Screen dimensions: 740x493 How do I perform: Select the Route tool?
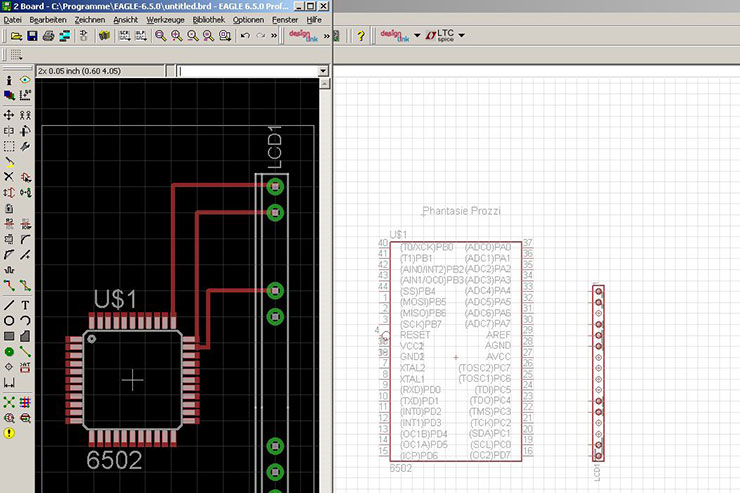[x=9, y=285]
